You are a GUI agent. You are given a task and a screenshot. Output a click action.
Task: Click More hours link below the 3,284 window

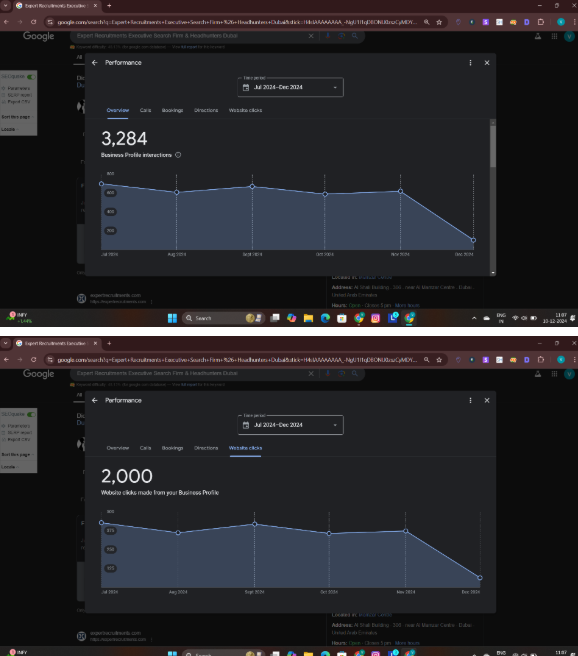tap(407, 305)
